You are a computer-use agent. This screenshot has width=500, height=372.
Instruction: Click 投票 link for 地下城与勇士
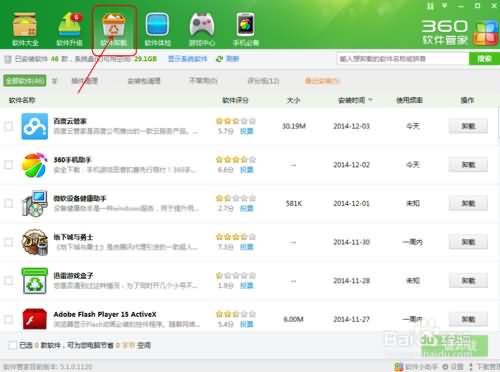(247, 247)
